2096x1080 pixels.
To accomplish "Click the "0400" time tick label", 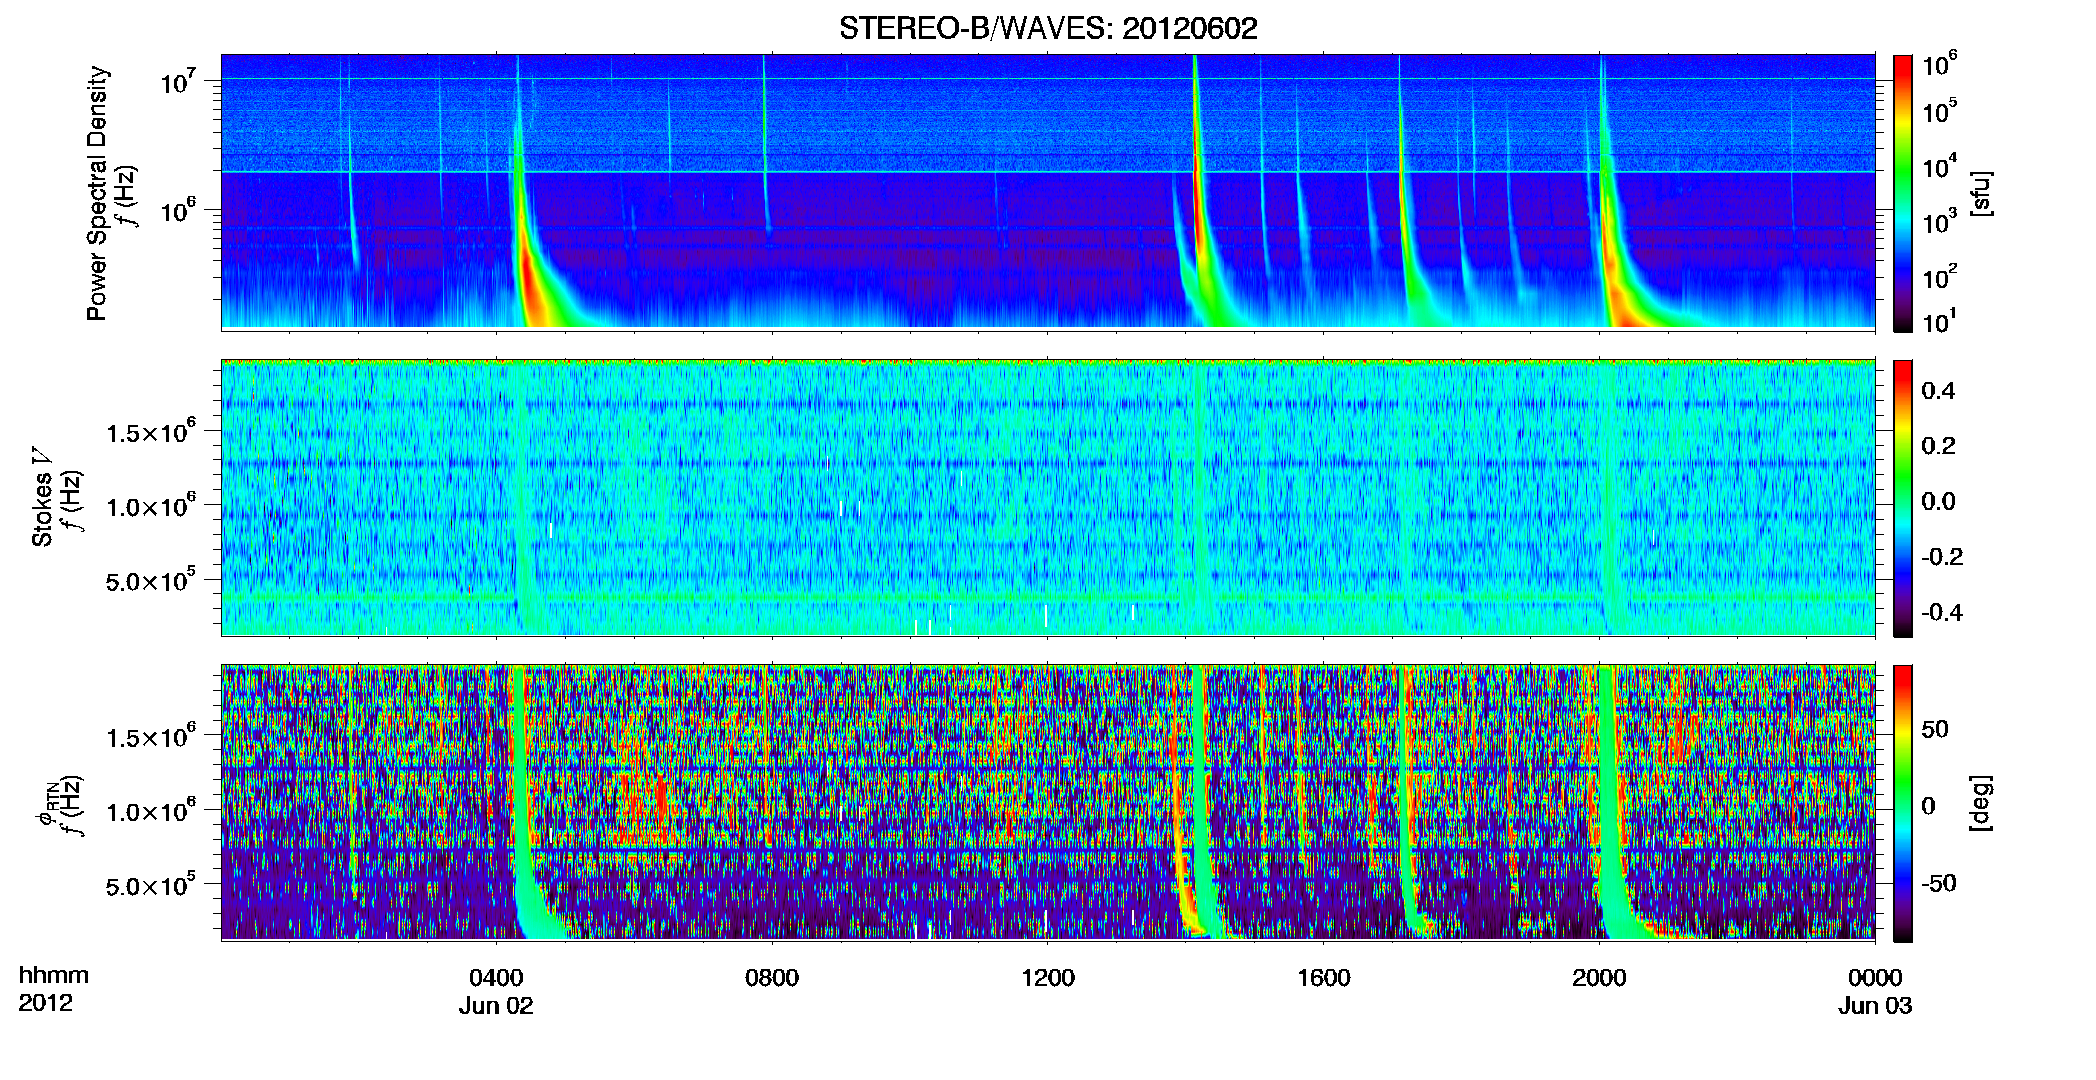I will (496, 977).
